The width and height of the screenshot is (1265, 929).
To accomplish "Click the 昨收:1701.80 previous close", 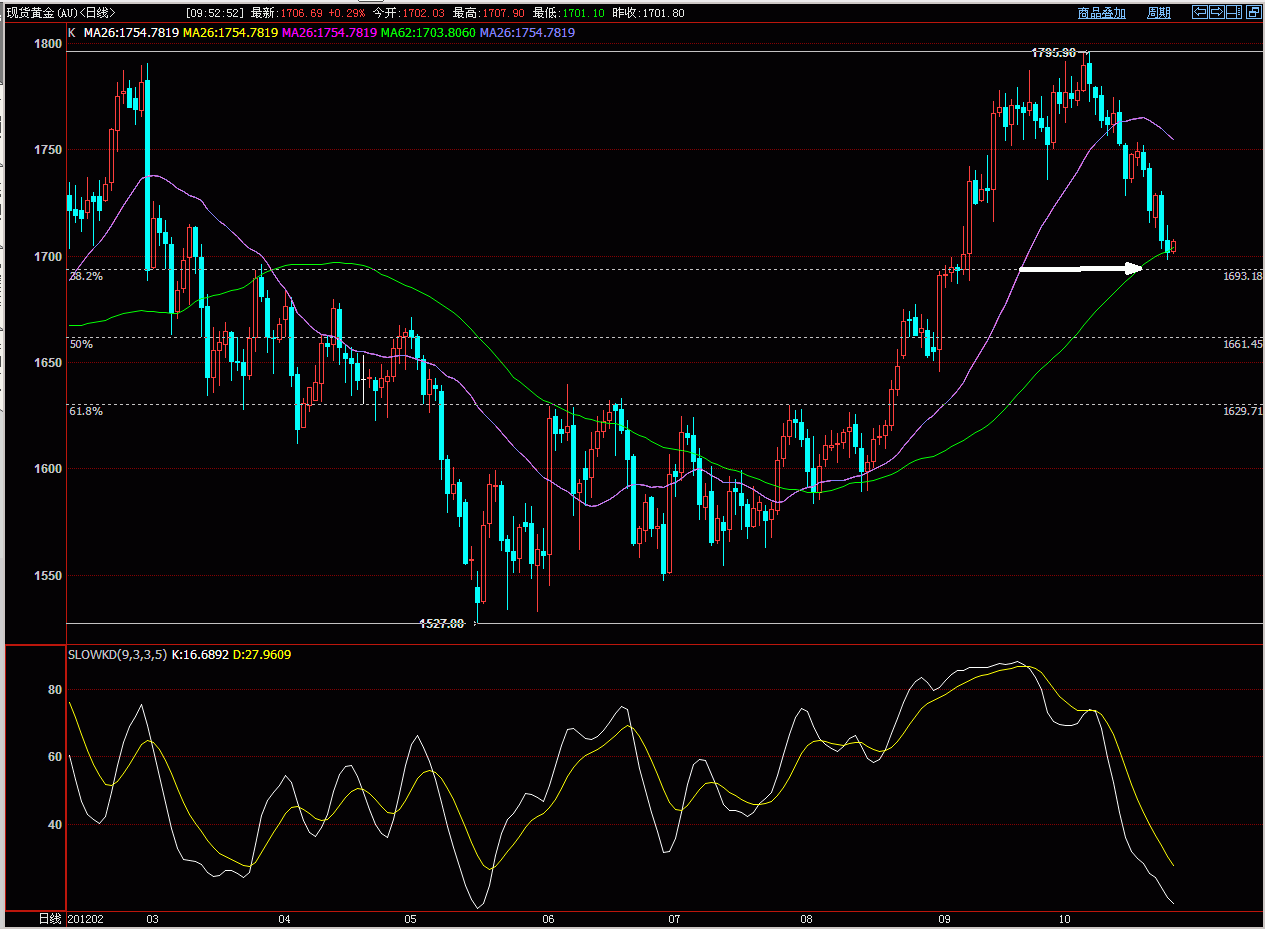I will [649, 13].
